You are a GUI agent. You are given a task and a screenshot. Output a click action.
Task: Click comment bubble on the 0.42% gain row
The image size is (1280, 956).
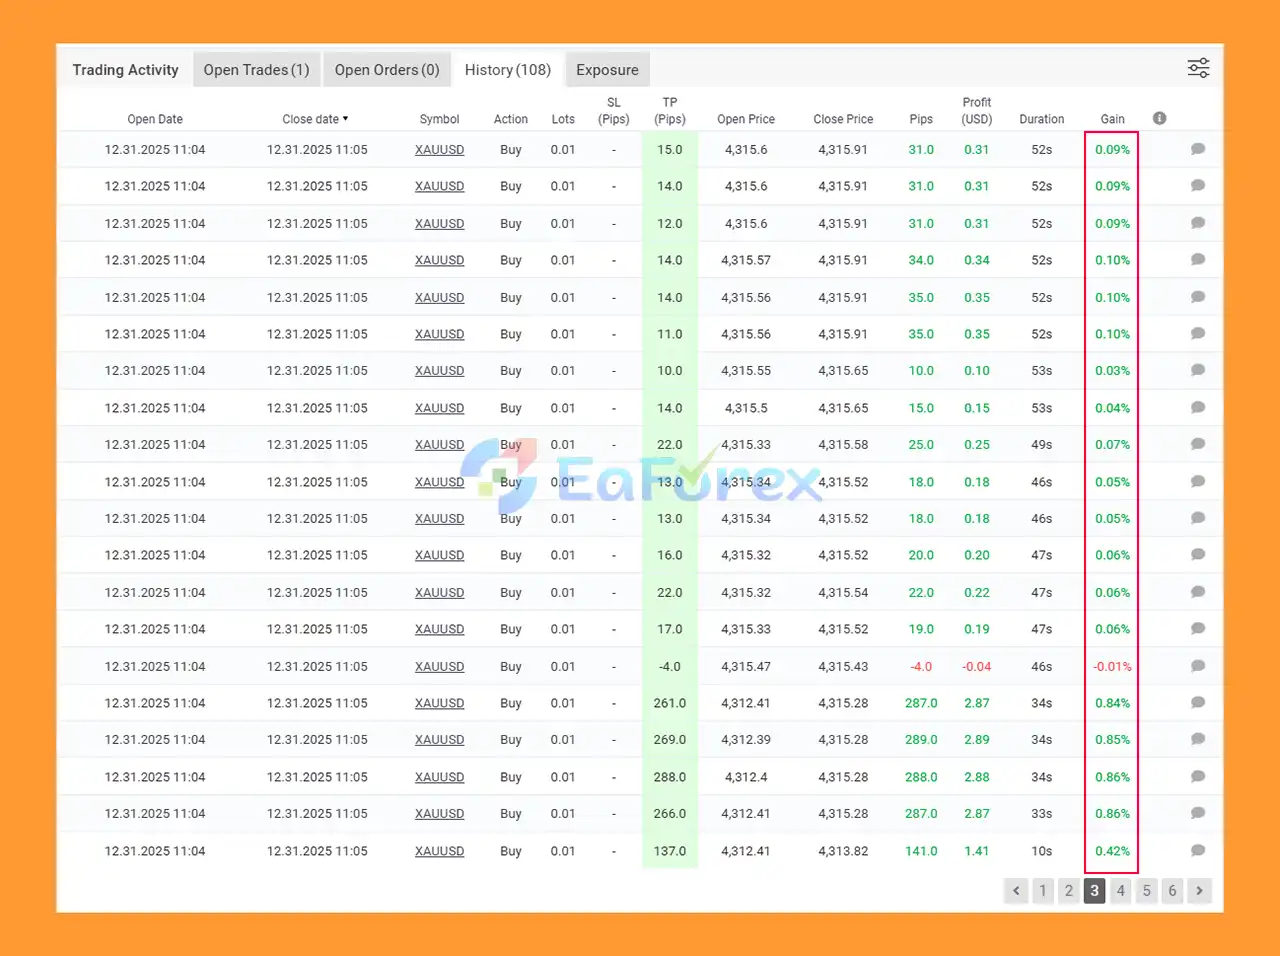[1197, 851]
